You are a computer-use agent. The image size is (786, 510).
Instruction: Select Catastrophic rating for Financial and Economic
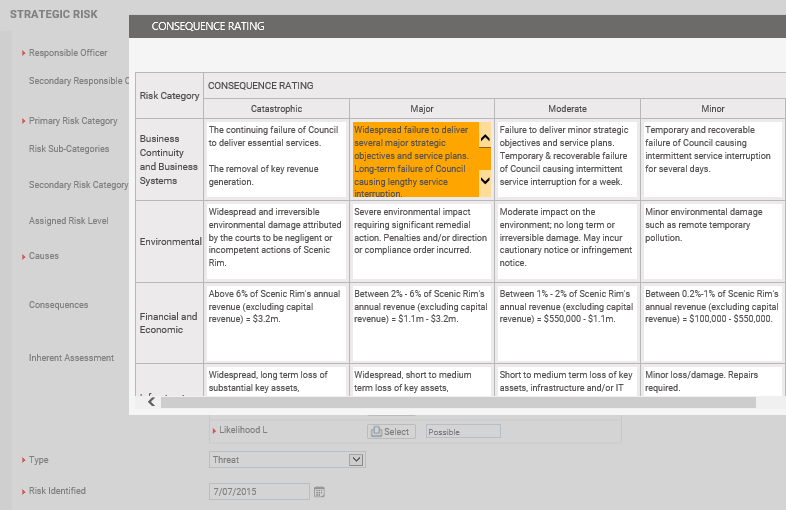click(x=276, y=323)
